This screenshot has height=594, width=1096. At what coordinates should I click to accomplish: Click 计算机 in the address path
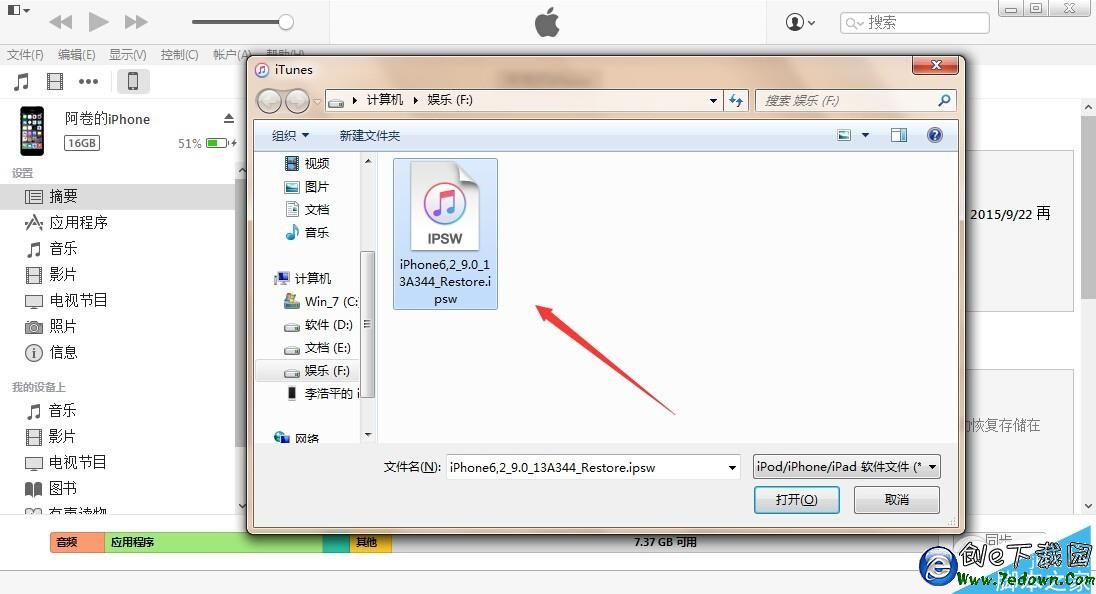click(385, 100)
